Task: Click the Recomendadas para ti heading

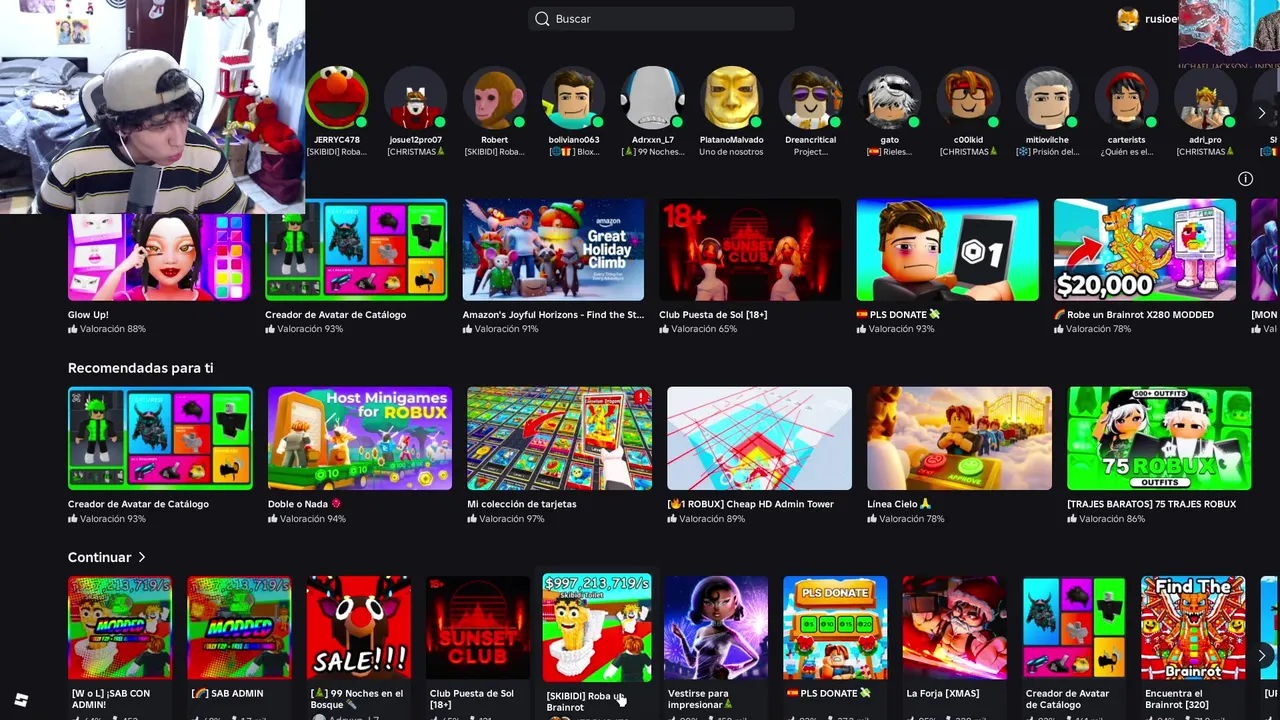Action: tap(140, 368)
